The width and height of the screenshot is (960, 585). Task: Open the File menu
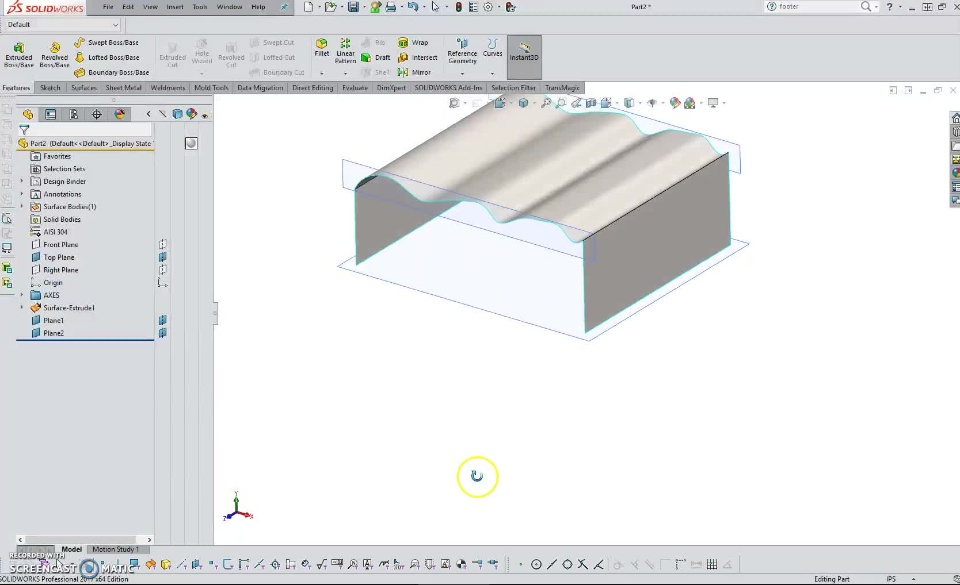click(x=108, y=7)
